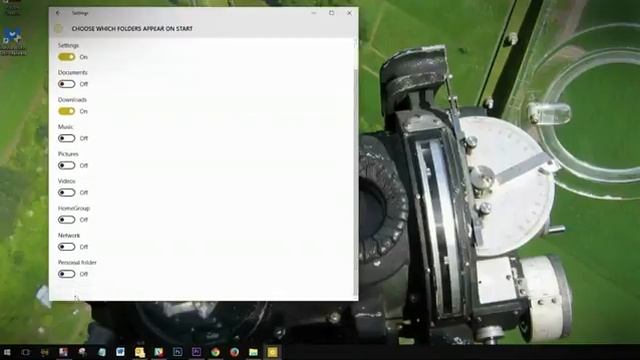Switch on the HomeGroup toggle
640x360 pixels.
click(67, 220)
